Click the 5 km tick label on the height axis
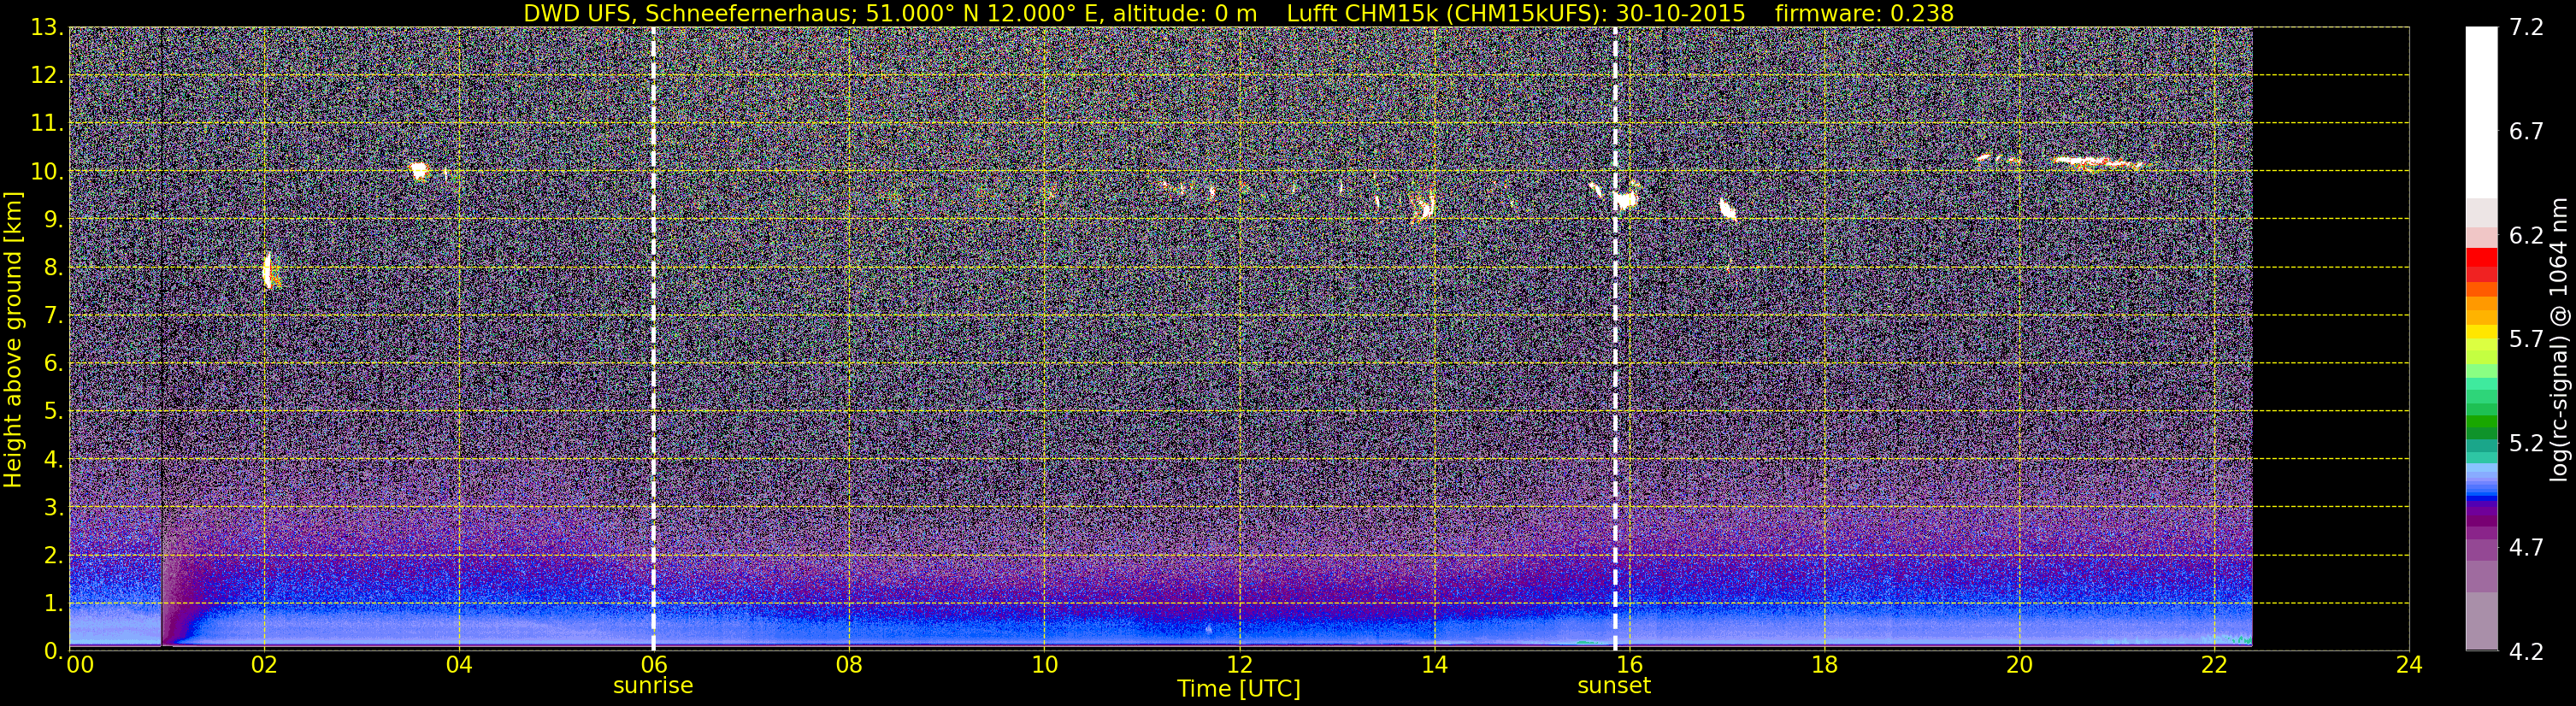Image resolution: width=2576 pixels, height=706 pixels. (x=54, y=412)
